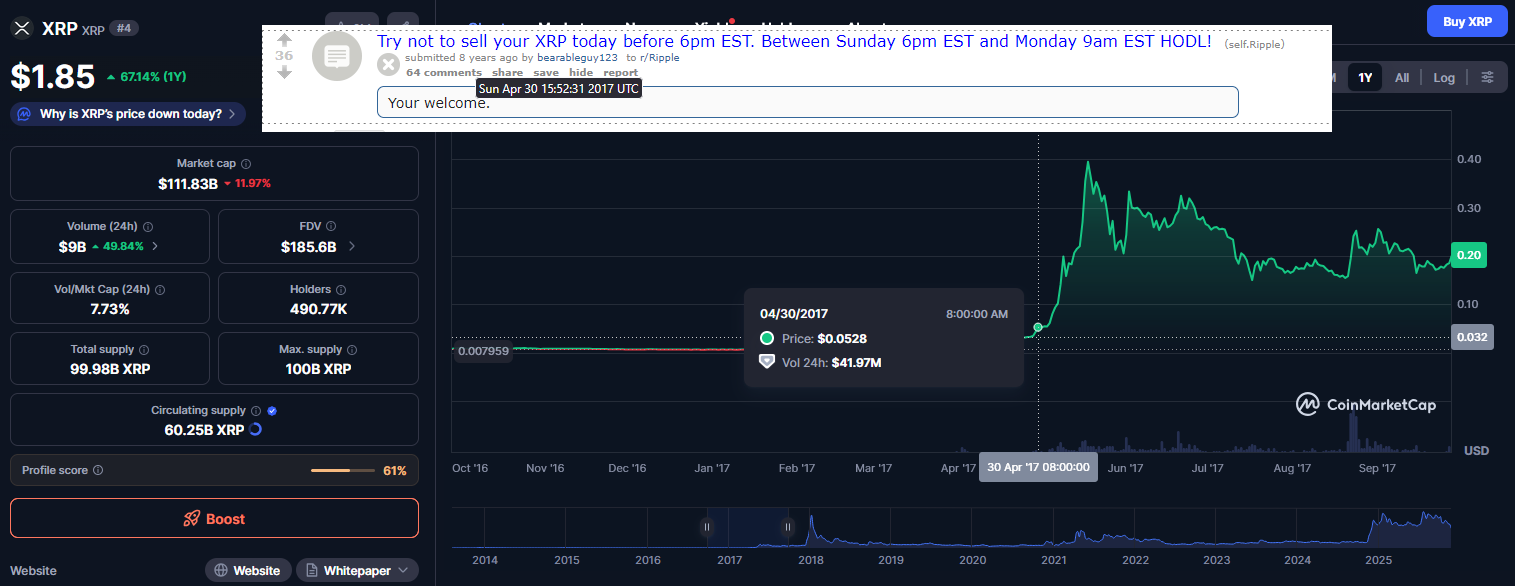
Task: Click the 67.14% (1Y) change text
Action: tap(153, 77)
